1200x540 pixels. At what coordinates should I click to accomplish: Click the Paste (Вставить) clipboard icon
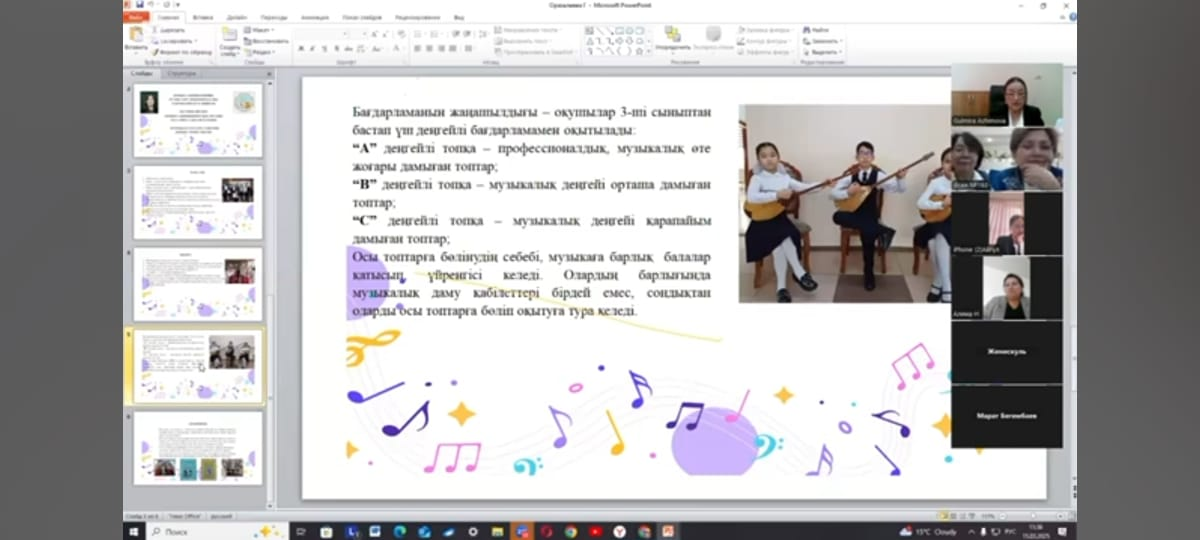pyautogui.click(x=136, y=37)
